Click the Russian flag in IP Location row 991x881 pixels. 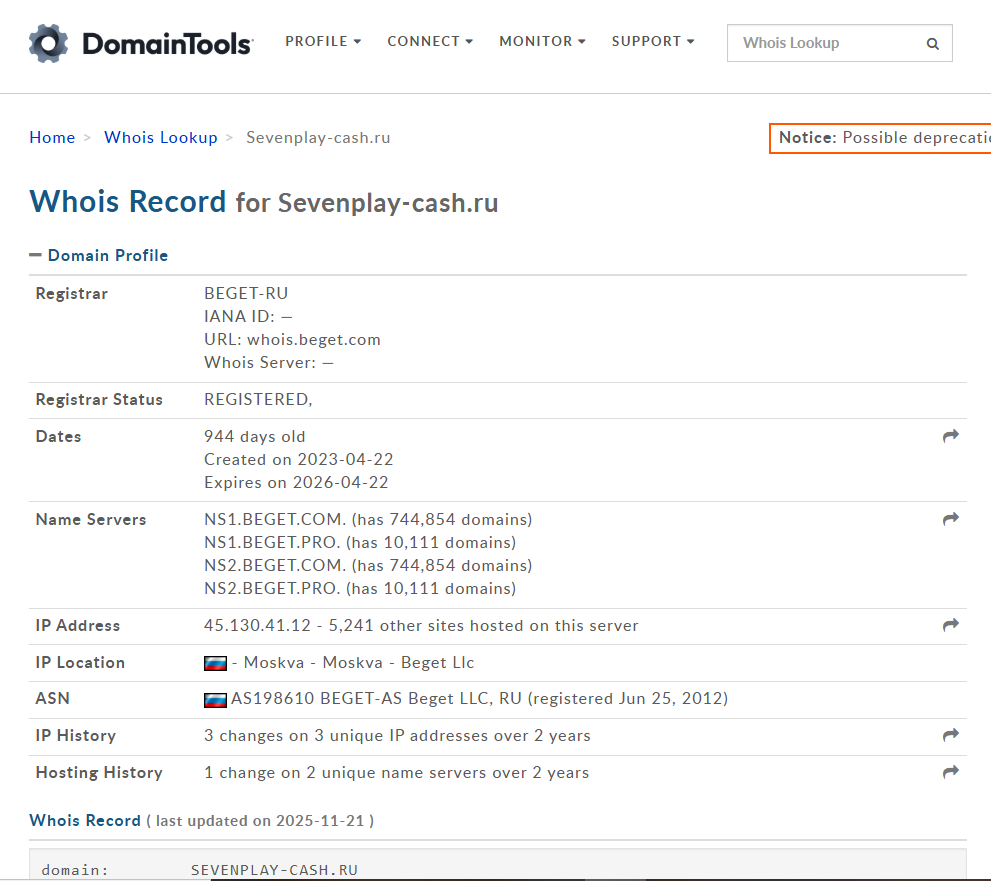click(215, 663)
